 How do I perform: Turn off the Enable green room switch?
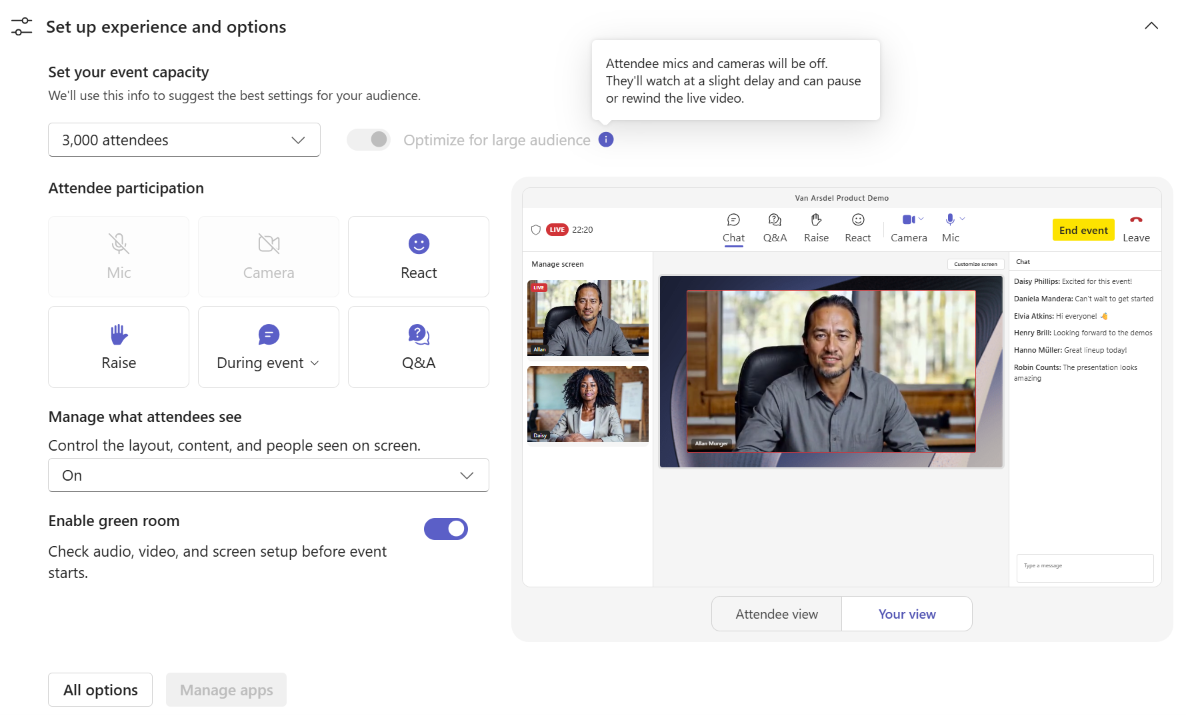coord(446,529)
